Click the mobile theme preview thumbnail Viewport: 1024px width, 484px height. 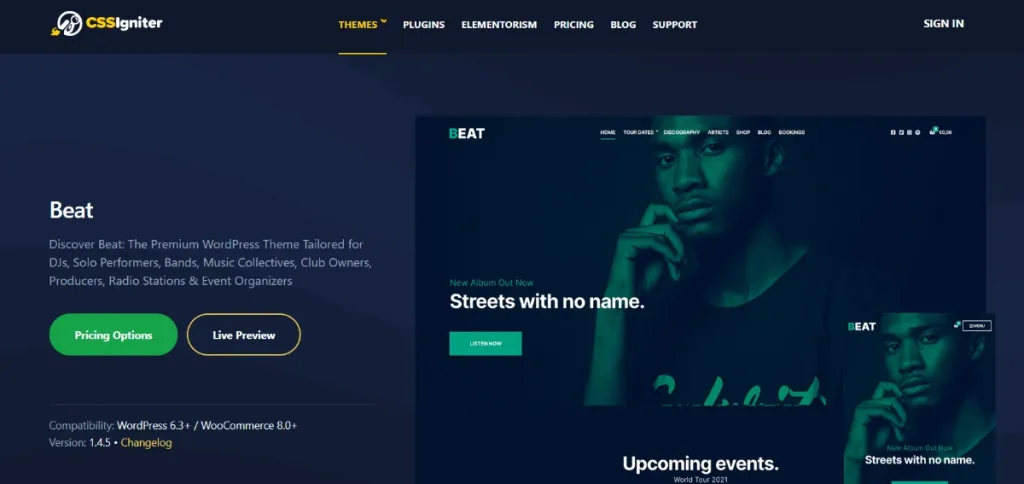(919, 398)
